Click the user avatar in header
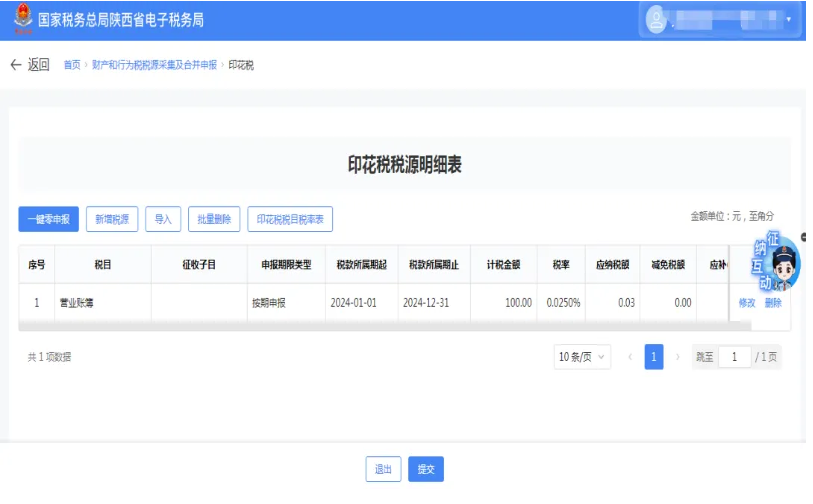813x504 pixels. (657, 20)
